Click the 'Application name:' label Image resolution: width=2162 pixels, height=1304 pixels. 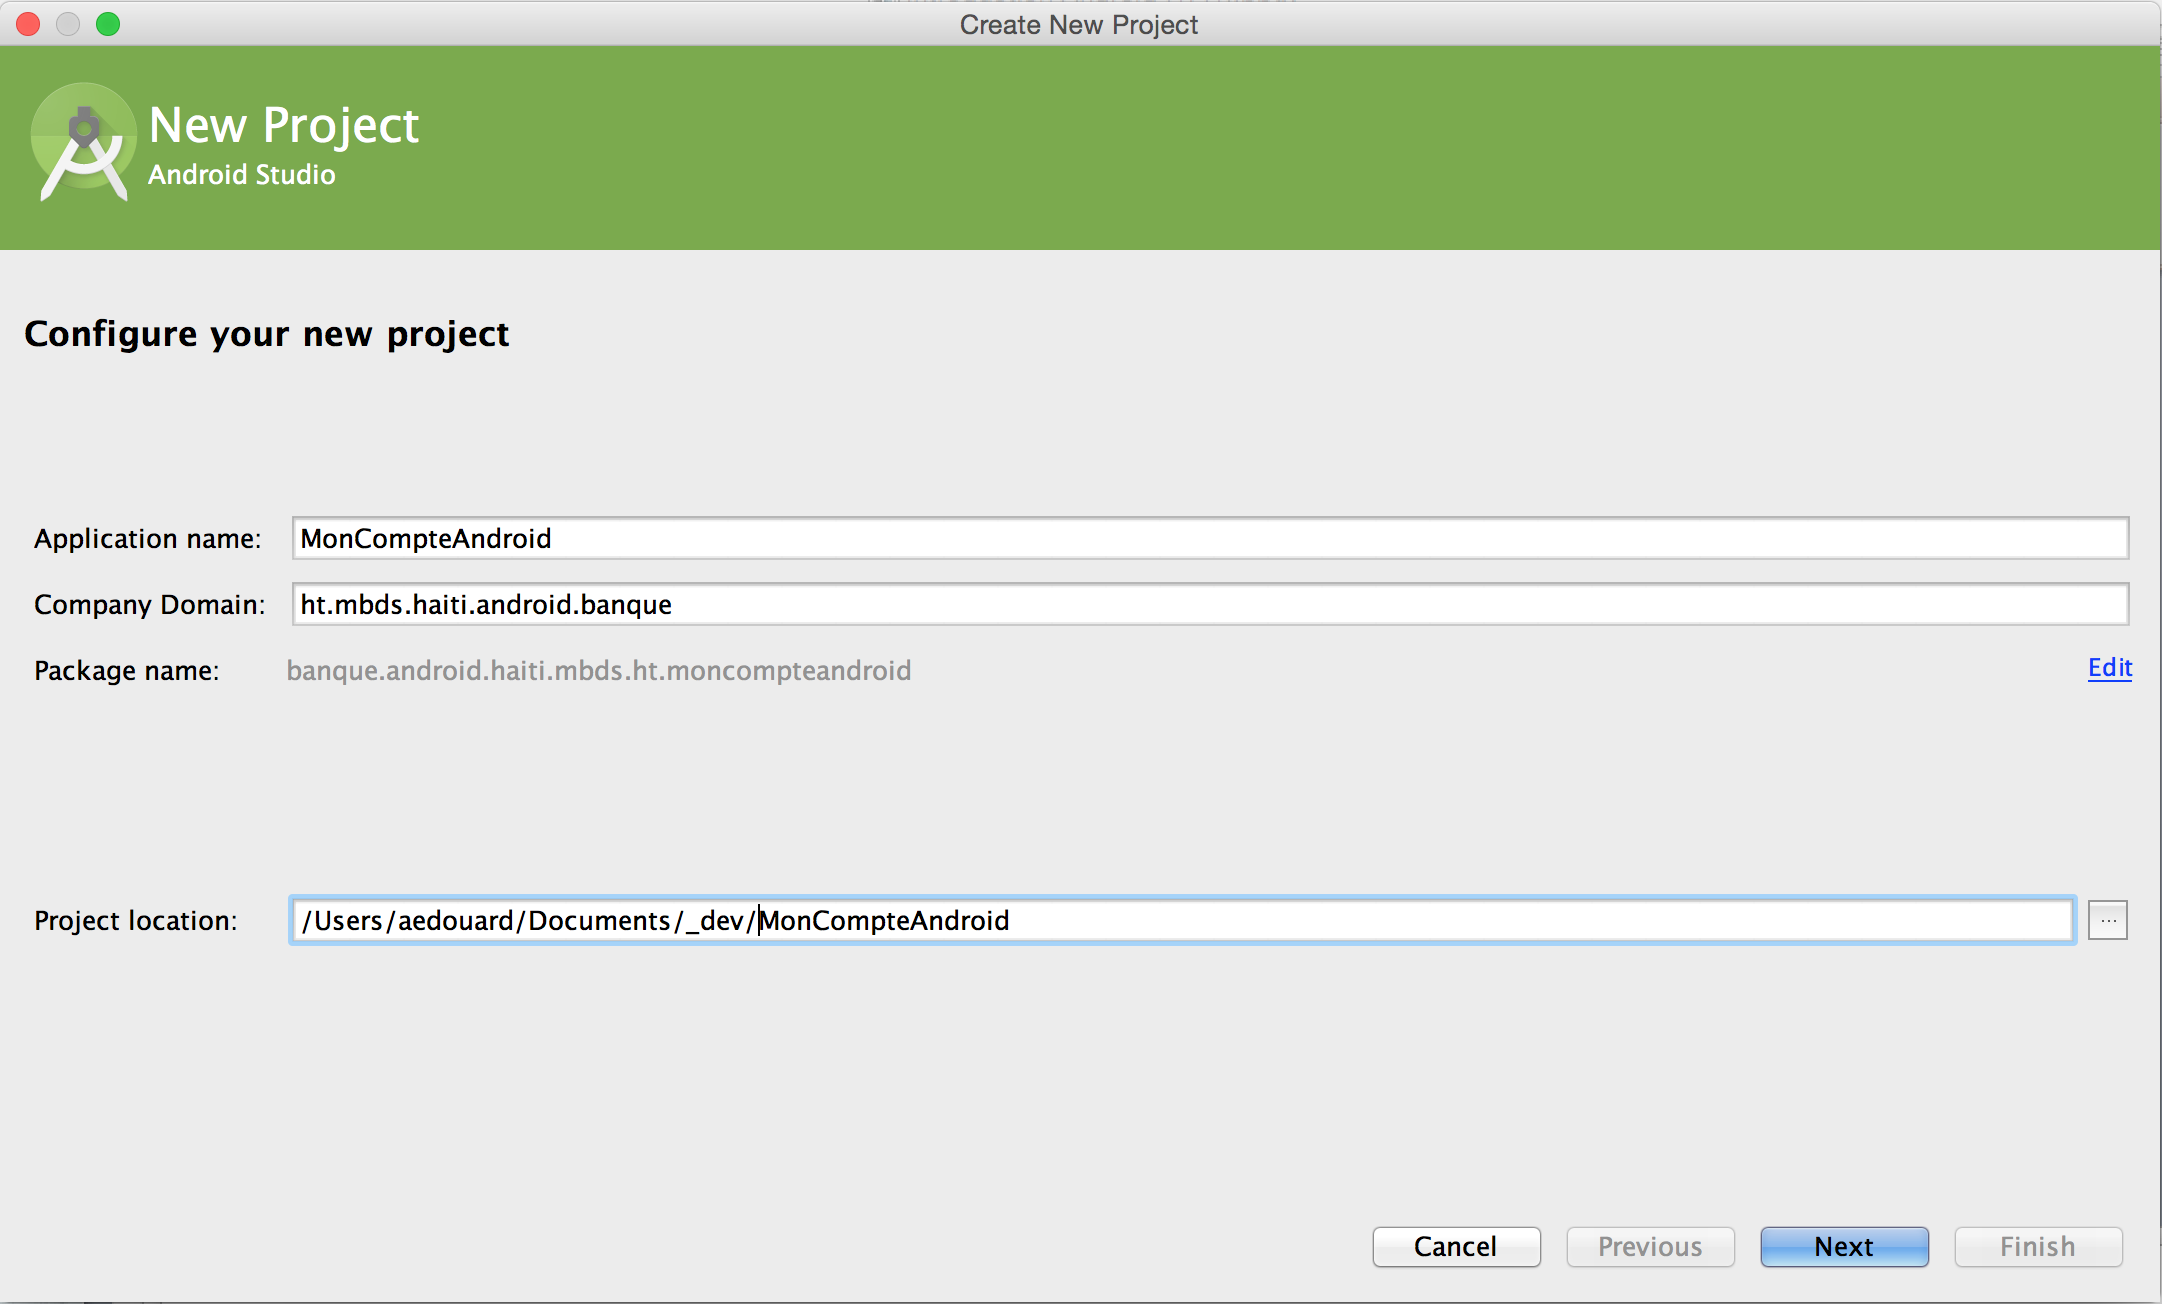point(148,539)
